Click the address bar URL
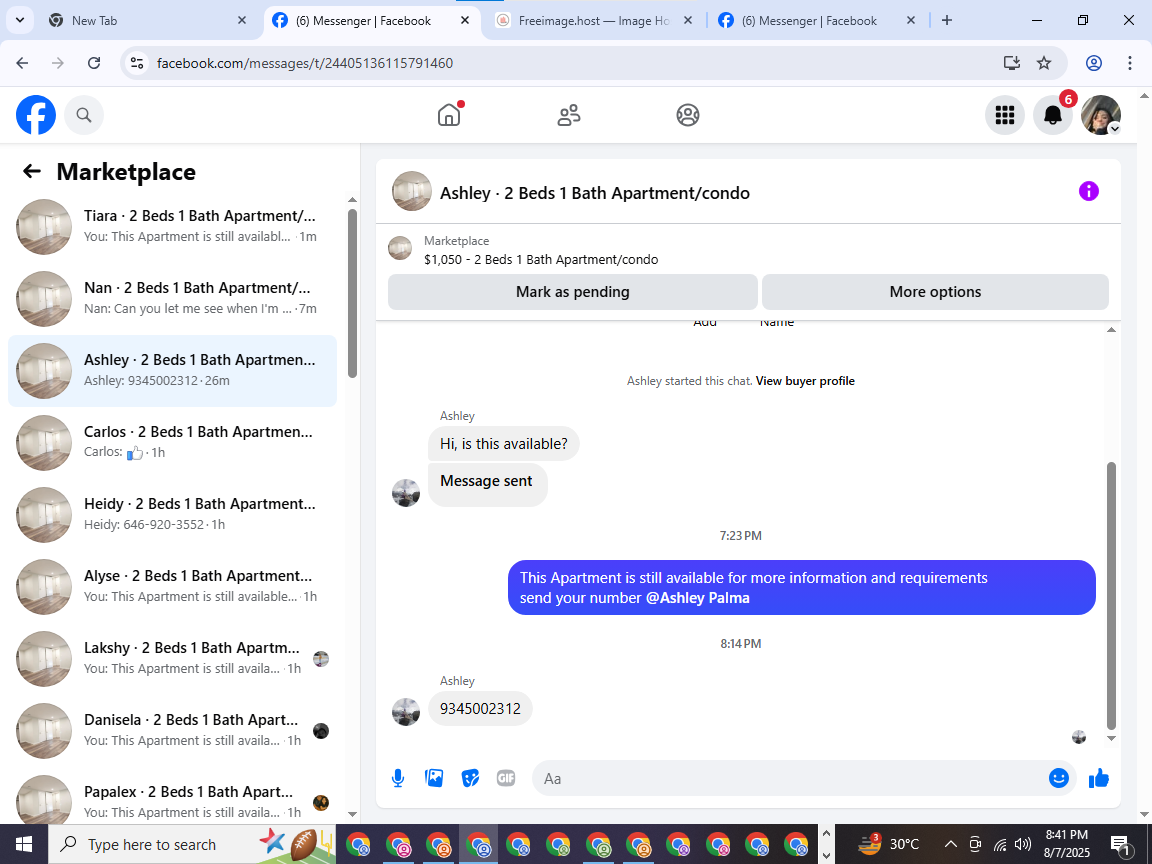This screenshot has width=1152, height=864. (x=305, y=63)
